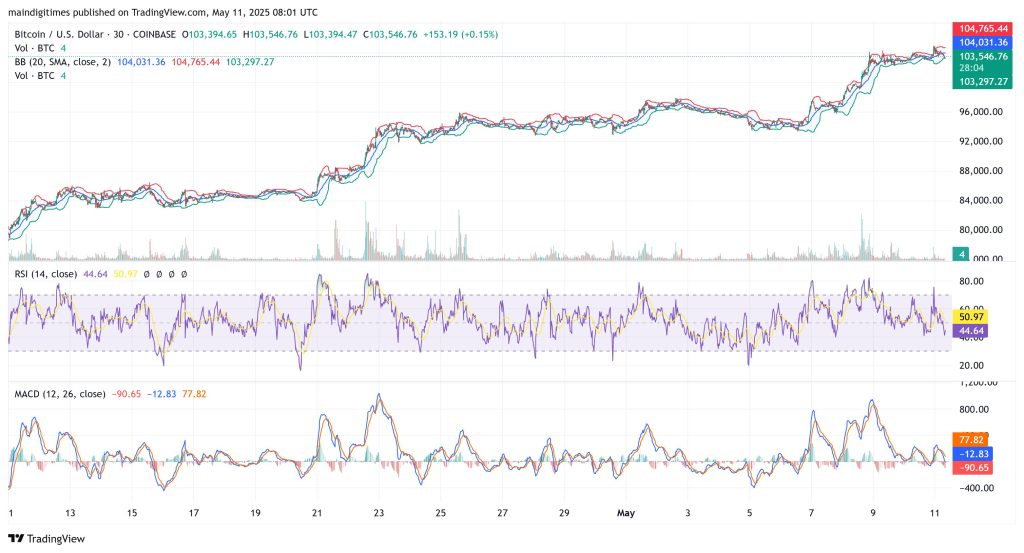The height and width of the screenshot is (553, 1024).
Task: Click the orange 77.82 MACD axis tag
Action: click(x=973, y=438)
